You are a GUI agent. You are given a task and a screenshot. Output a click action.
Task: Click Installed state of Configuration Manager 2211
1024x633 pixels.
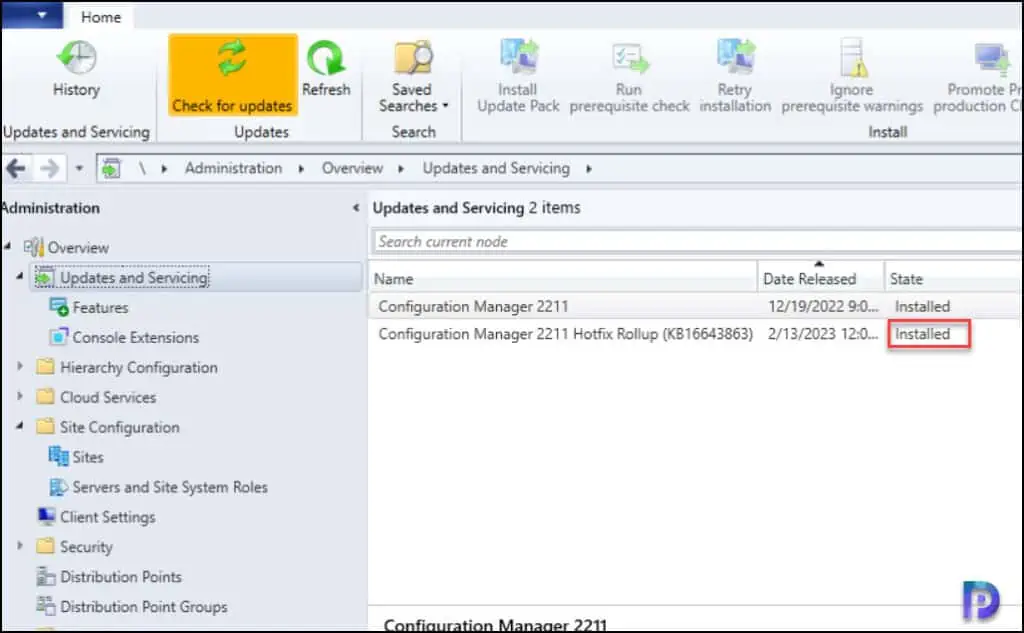922,306
